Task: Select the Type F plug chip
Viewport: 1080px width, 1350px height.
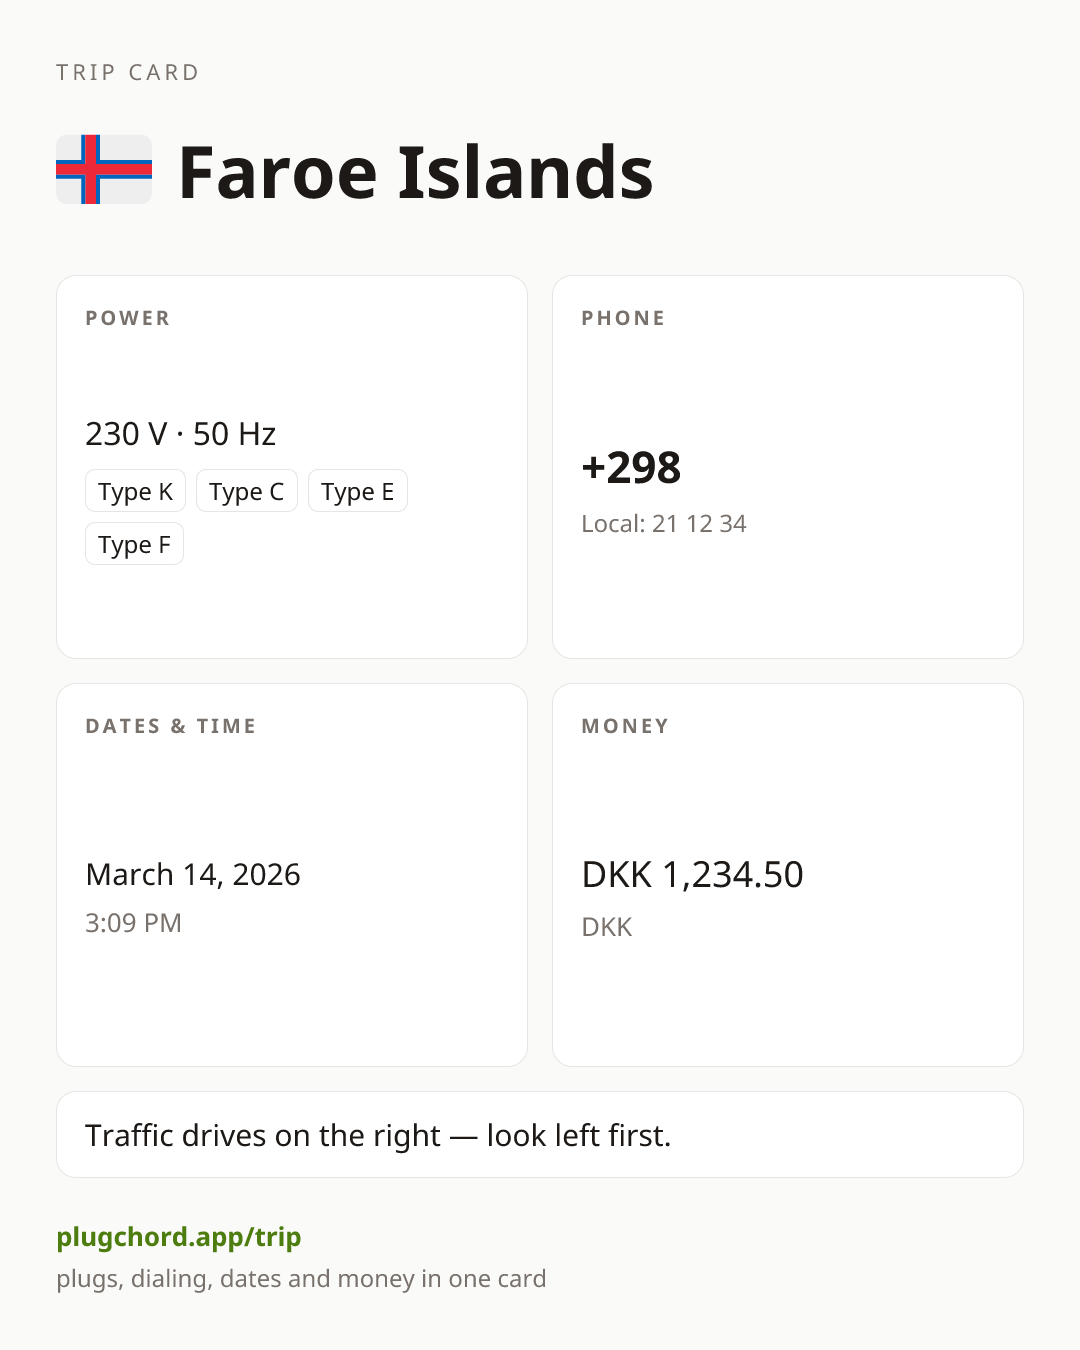Action: pyautogui.click(x=134, y=544)
